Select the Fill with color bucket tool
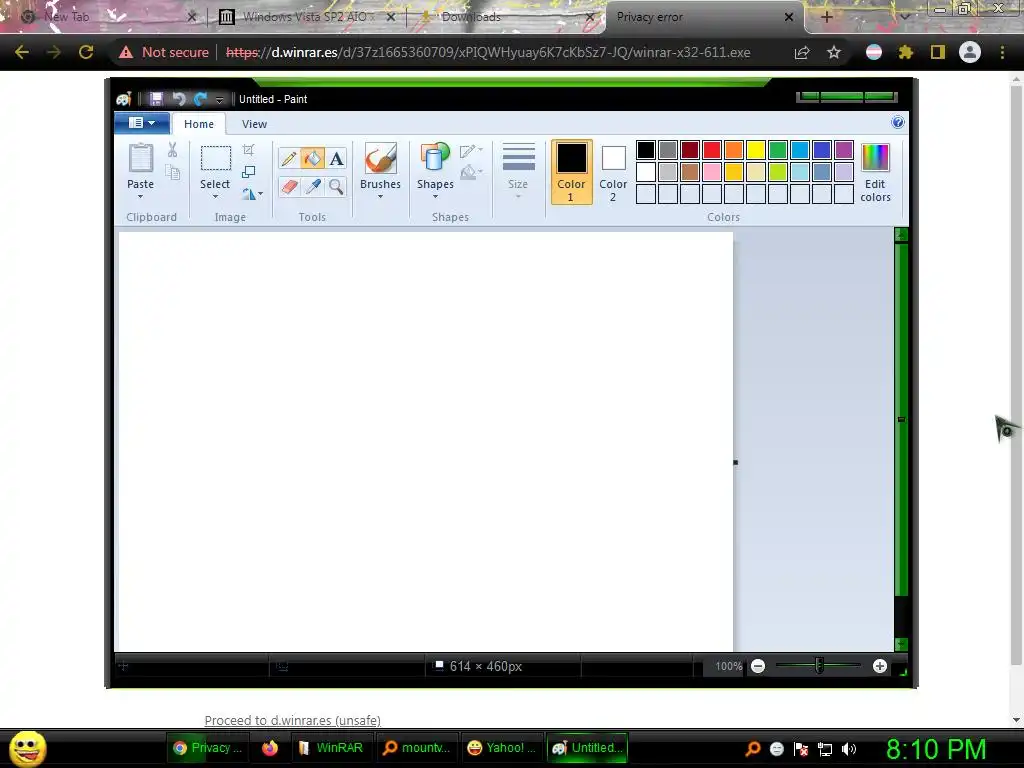The height and width of the screenshot is (768, 1024). (x=312, y=159)
